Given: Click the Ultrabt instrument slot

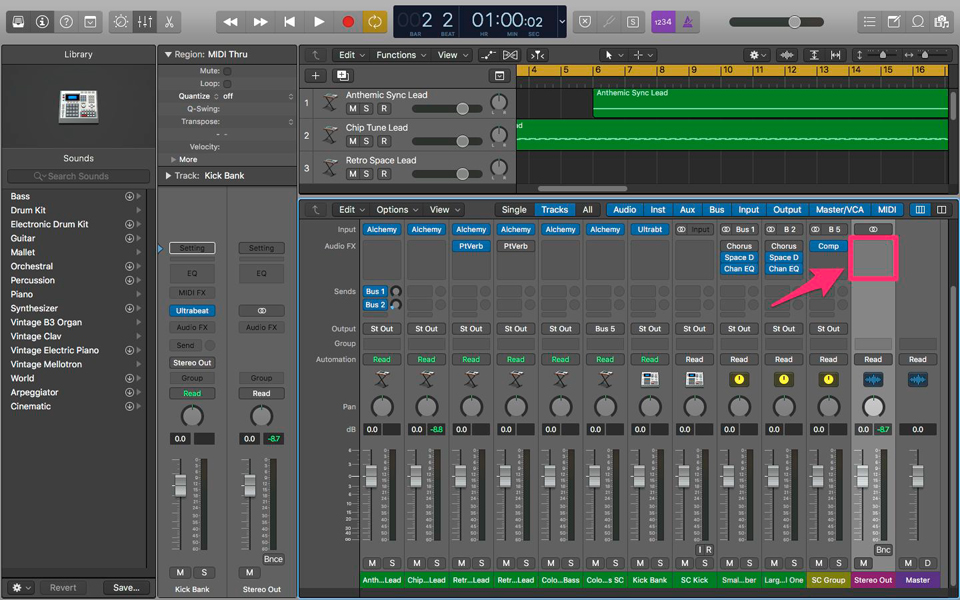Looking at the screenshot, I should 650,230.
